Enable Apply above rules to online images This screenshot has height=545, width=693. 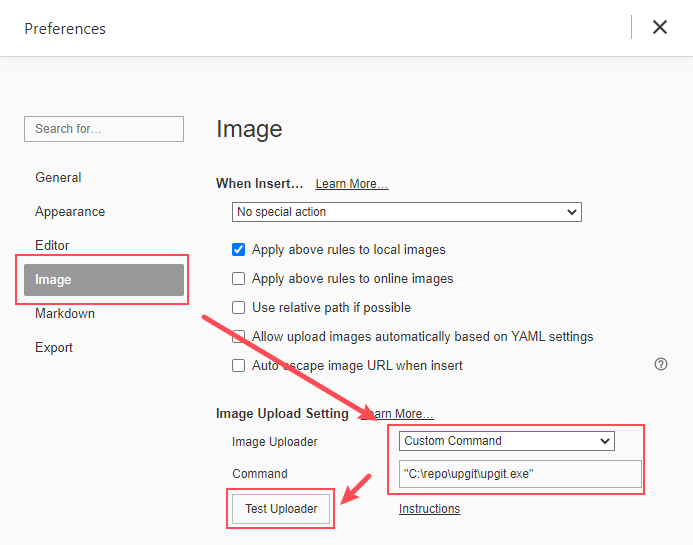239,279
